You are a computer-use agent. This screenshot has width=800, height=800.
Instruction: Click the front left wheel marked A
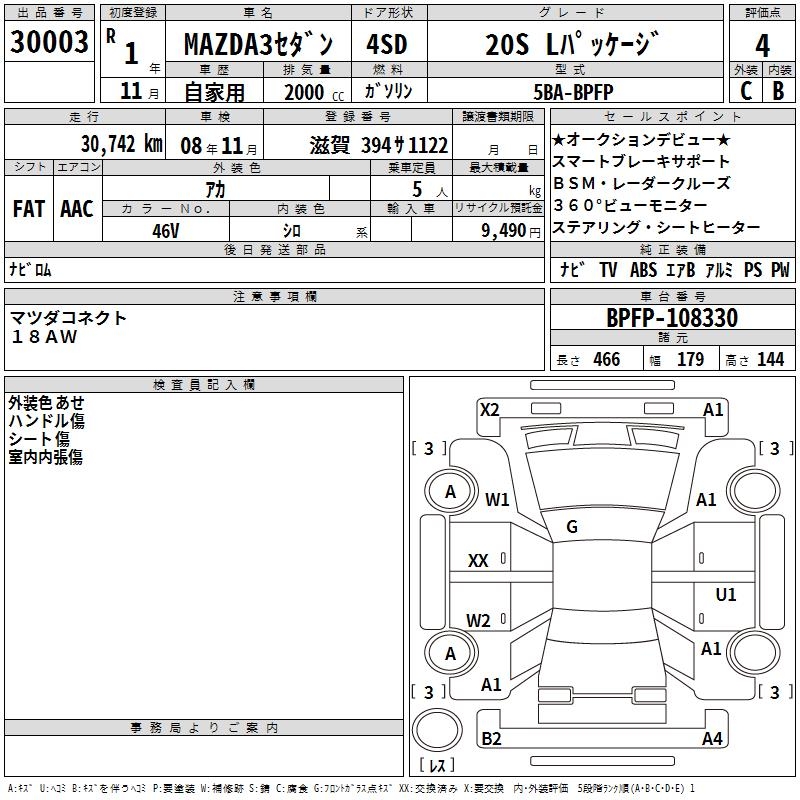point(450,492)
